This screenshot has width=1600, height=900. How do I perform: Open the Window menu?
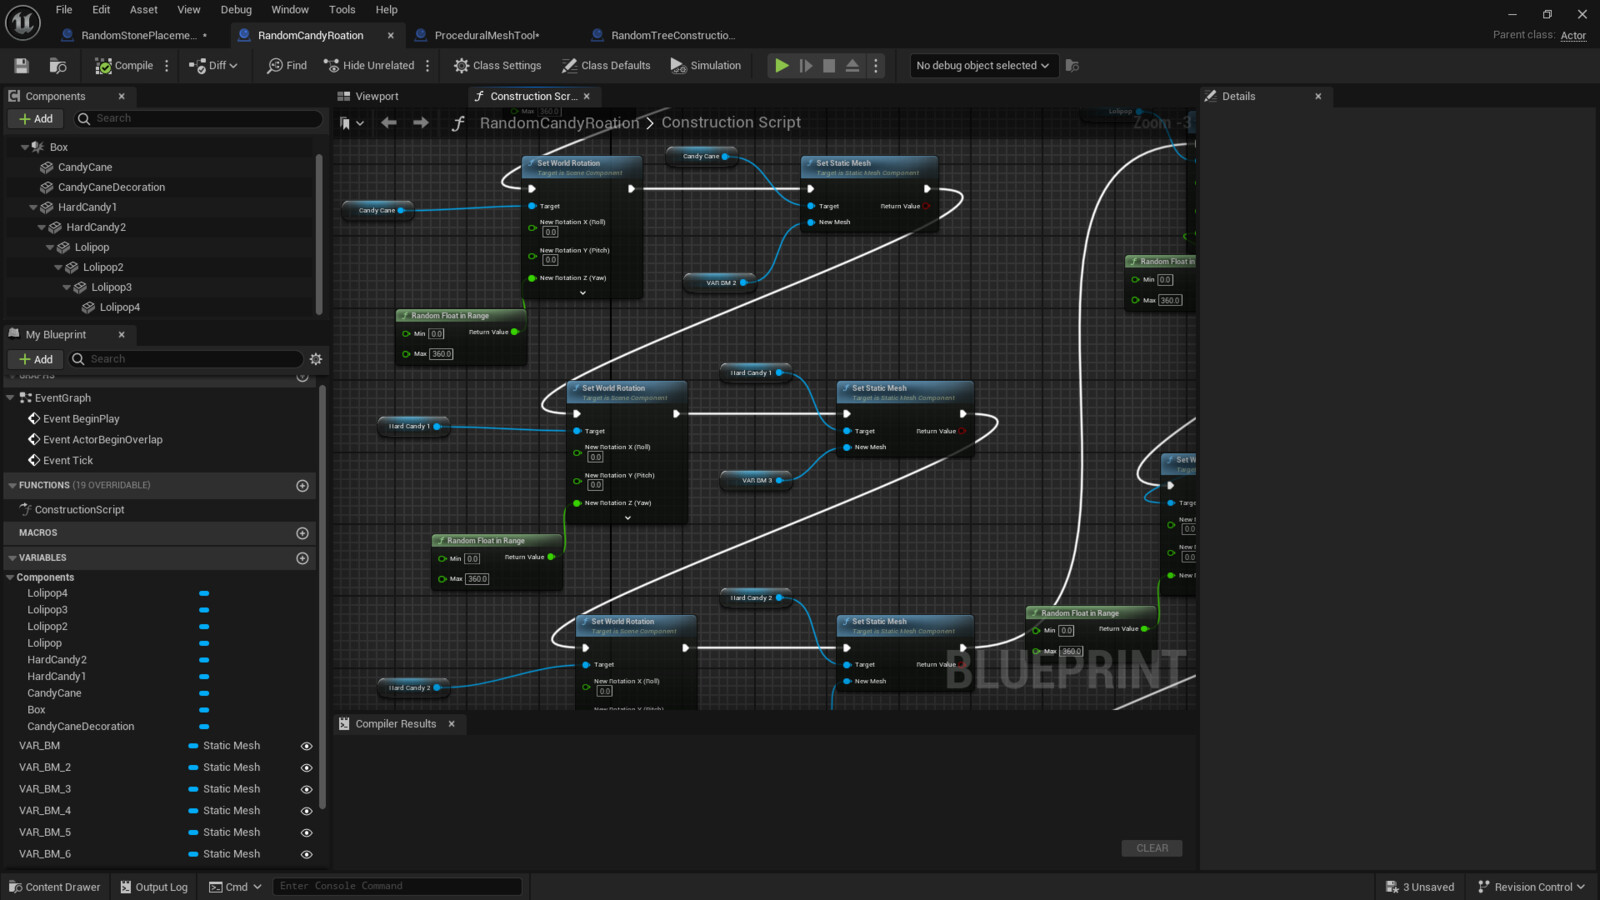[290, 10]
